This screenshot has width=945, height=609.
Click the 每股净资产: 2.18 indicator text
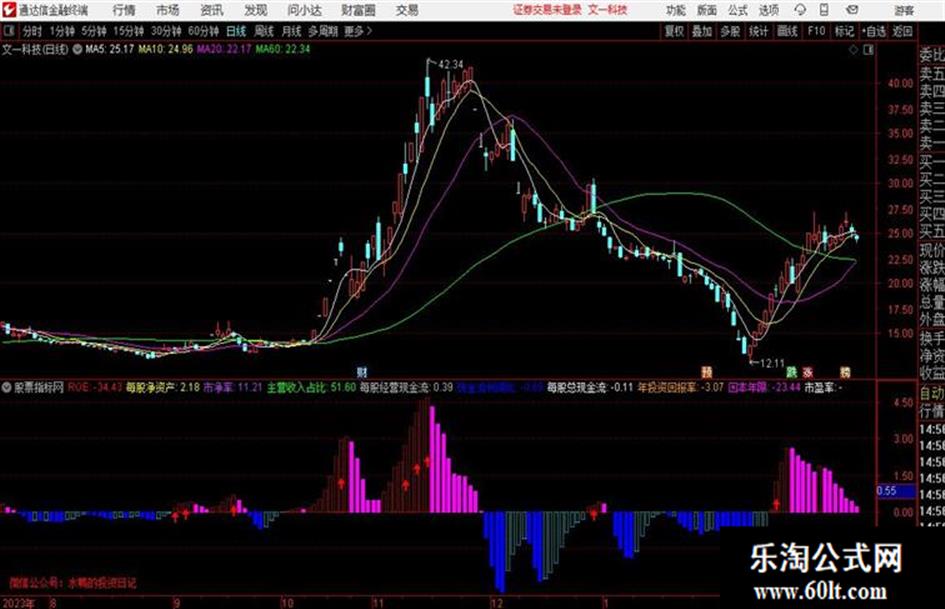click(163, 387)
